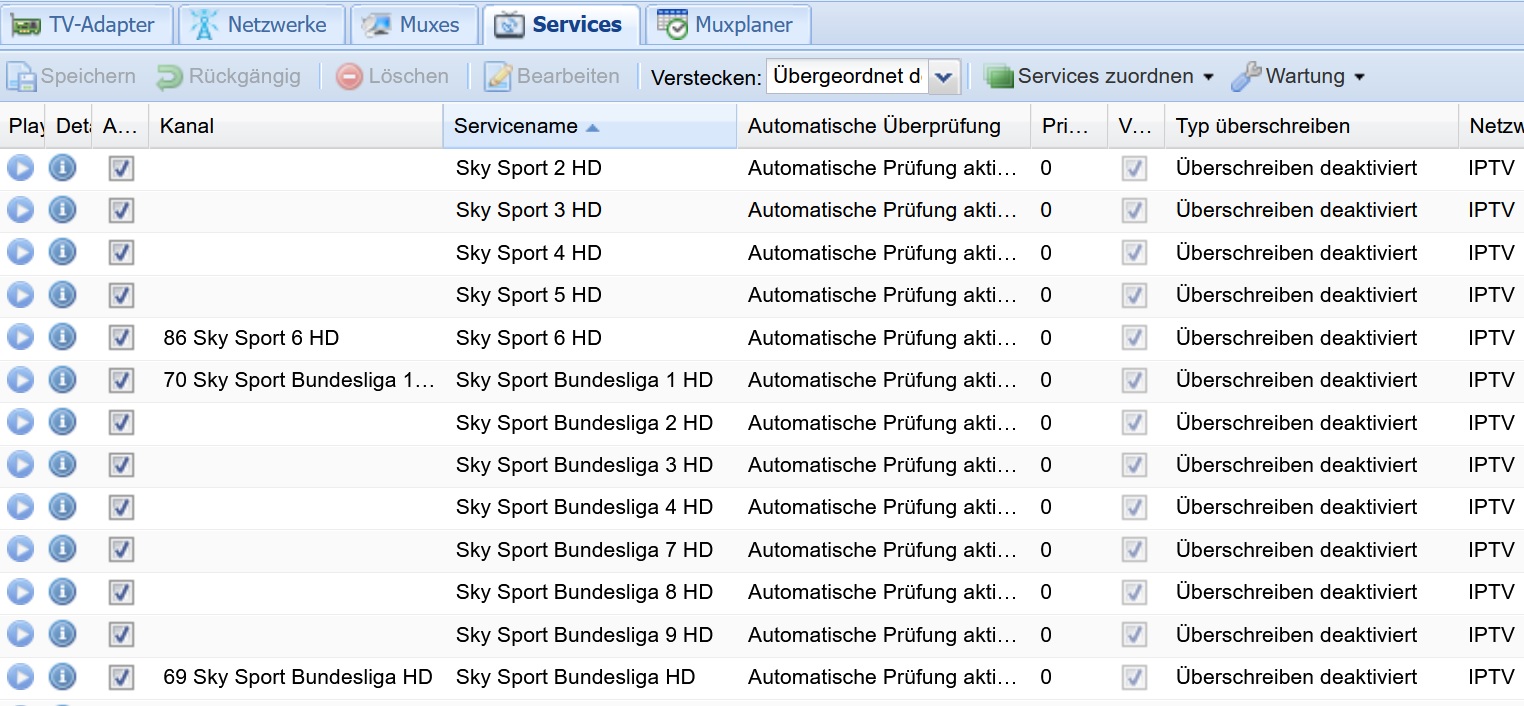Open the Muxes tab
This screenshot has width=1524, height=706.
click(x=412, y=25)
